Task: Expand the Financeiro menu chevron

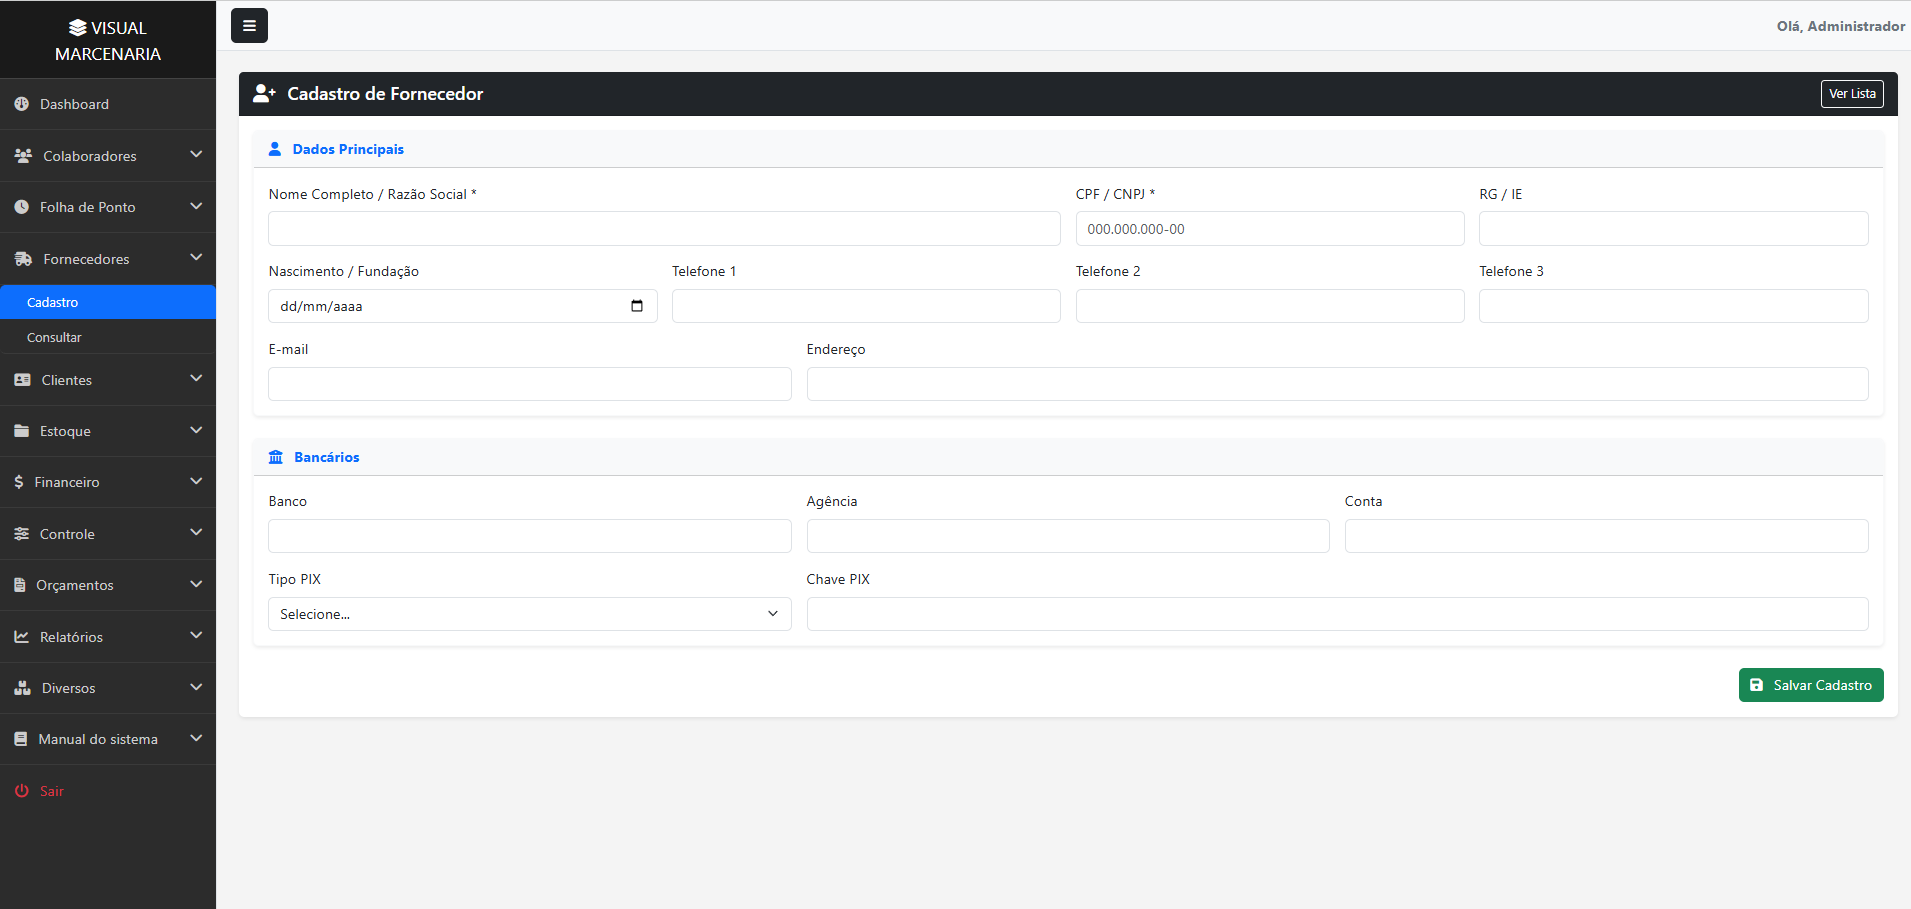Action: (x=196, y=481)
